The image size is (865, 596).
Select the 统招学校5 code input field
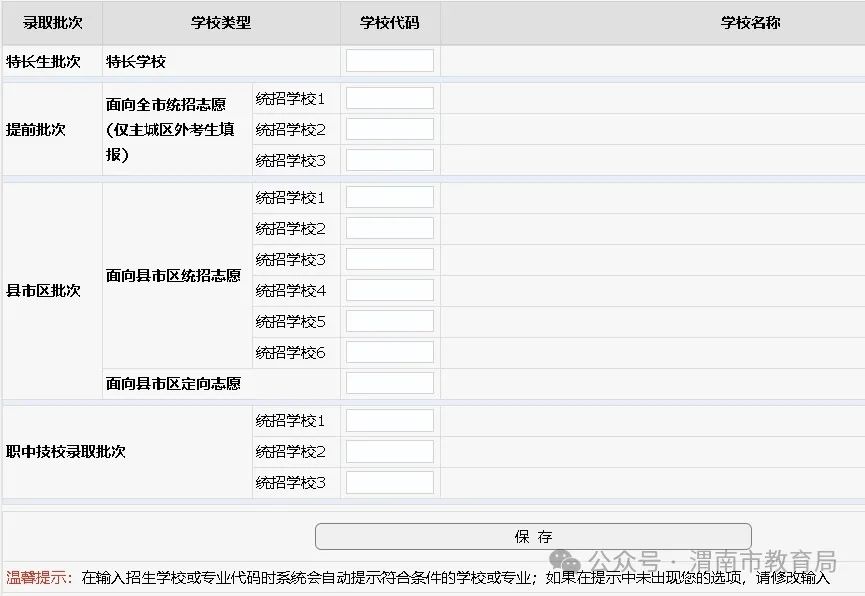click(389, 320)
